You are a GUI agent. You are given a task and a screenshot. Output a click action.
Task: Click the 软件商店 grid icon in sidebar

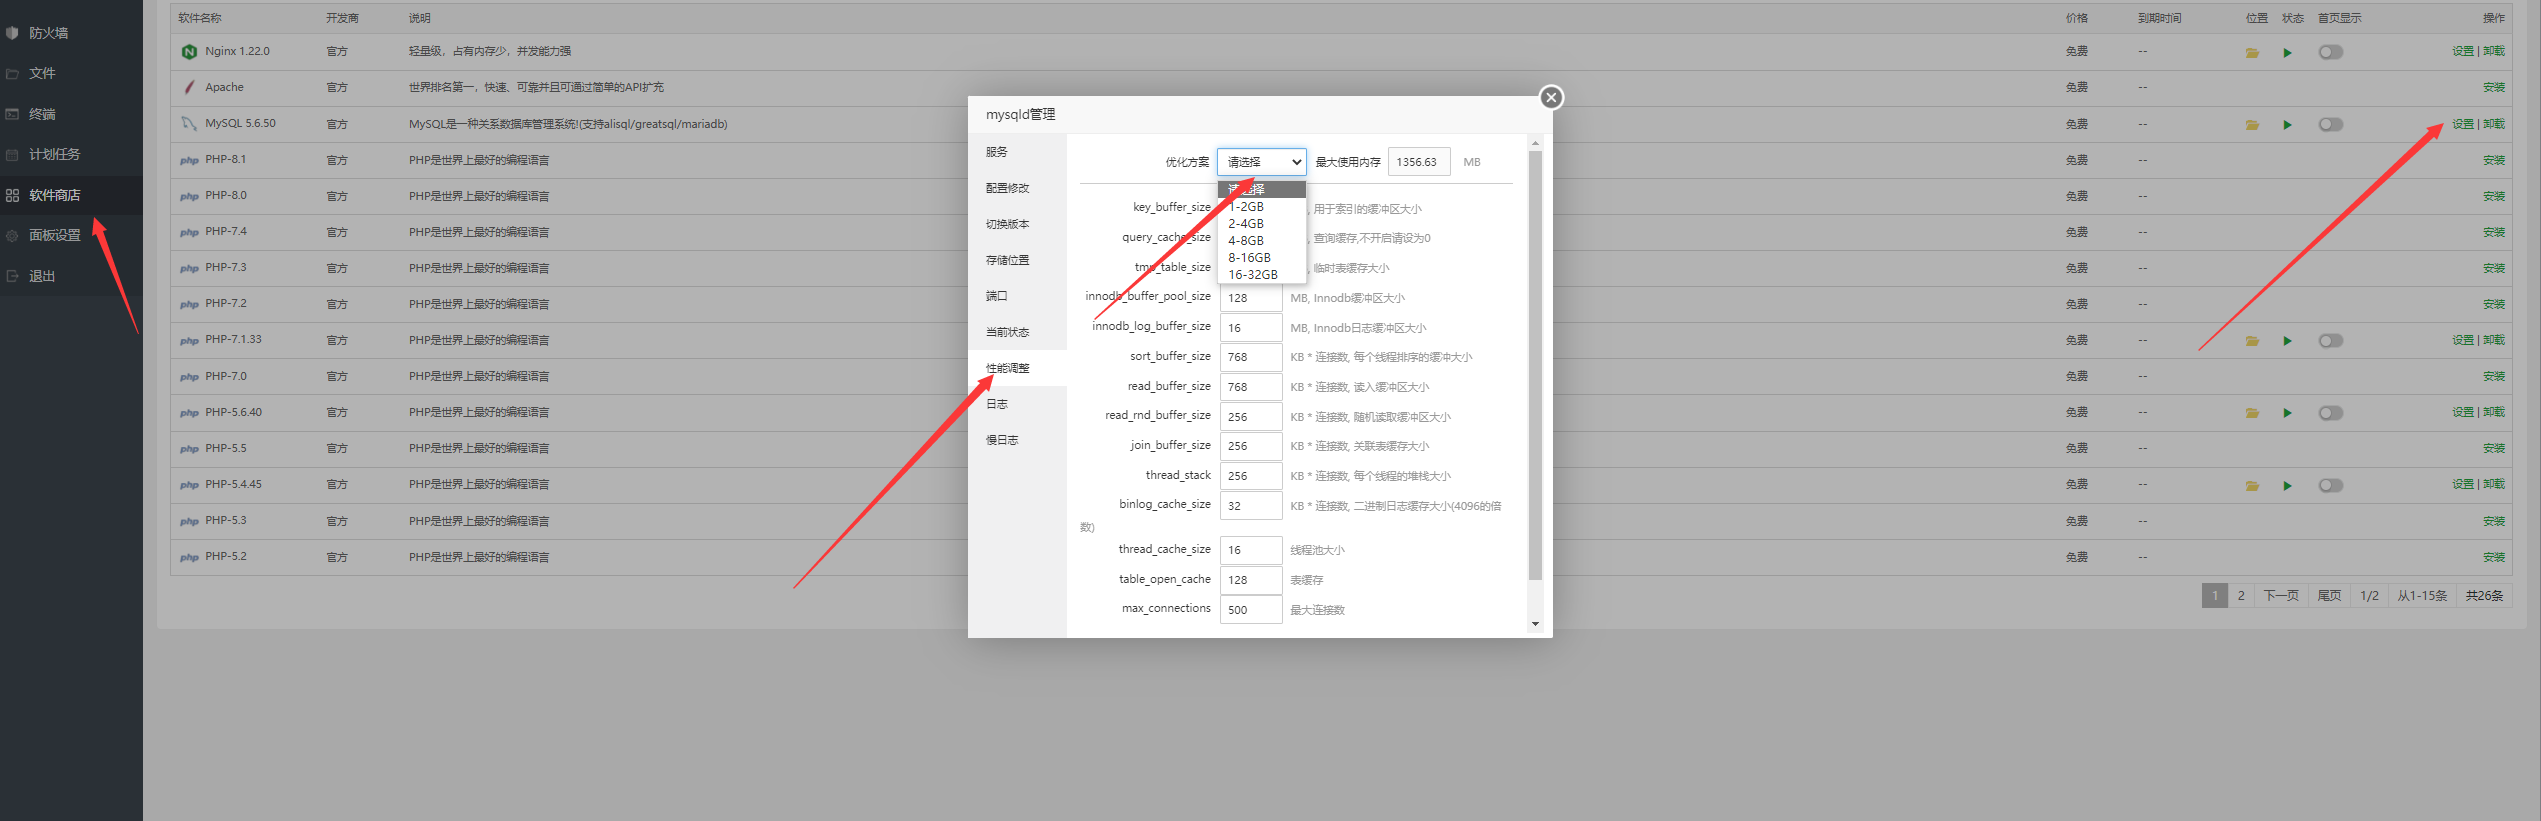point(13,195)
